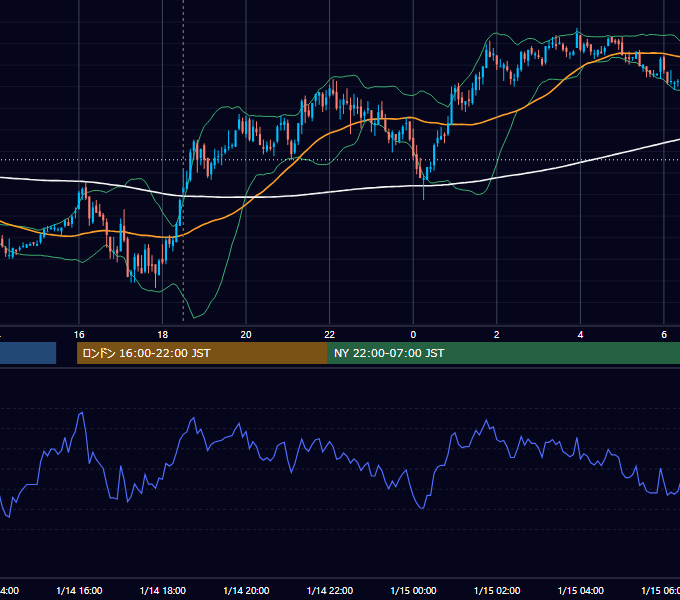Click the 1/14 20:00 date label
Image resolution: width=680 pixels, height=600 pixels.
pyautogui.click(x=246, y=591)
